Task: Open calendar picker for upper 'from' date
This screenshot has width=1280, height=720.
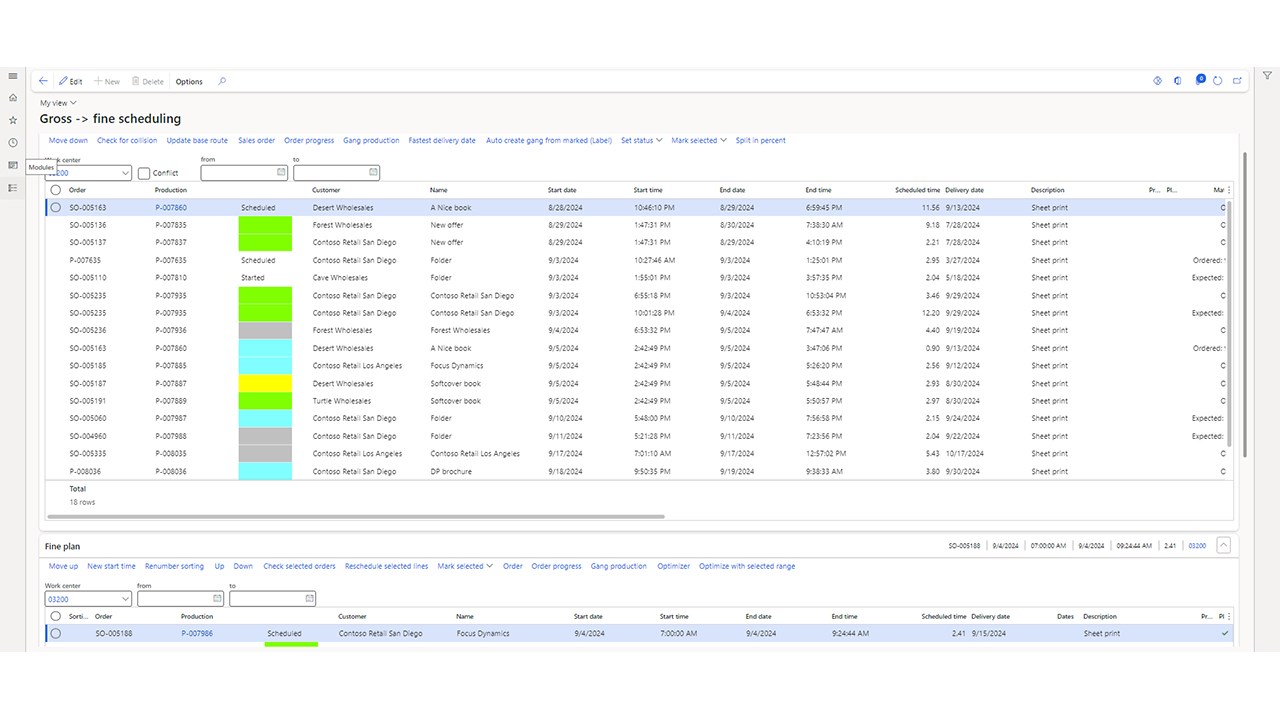Action: pos(281,172)
